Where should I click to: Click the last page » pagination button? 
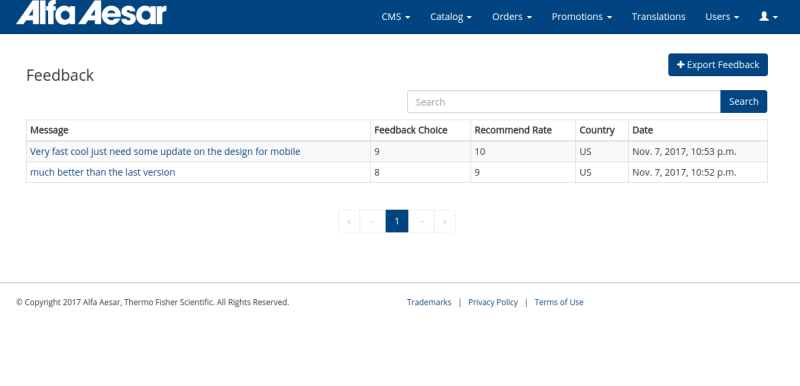(445, 221)
